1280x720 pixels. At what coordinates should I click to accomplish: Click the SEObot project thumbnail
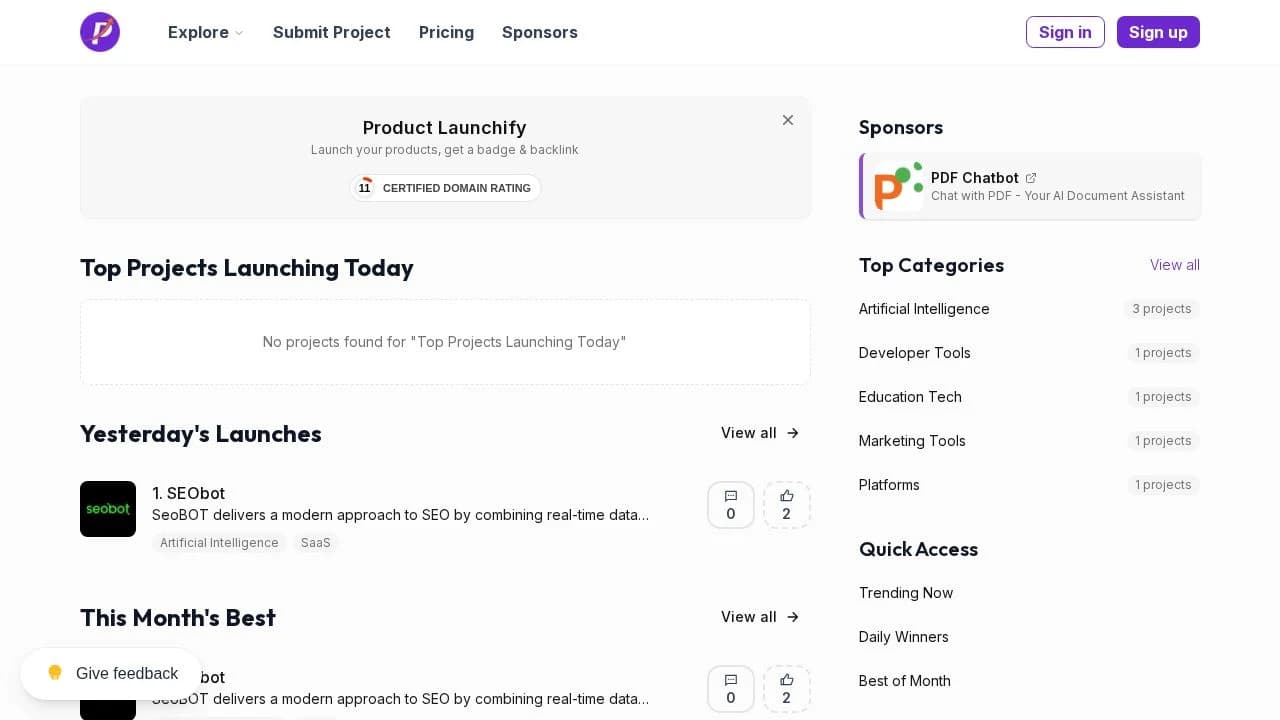pyautogui.click(x=108, y=509)
